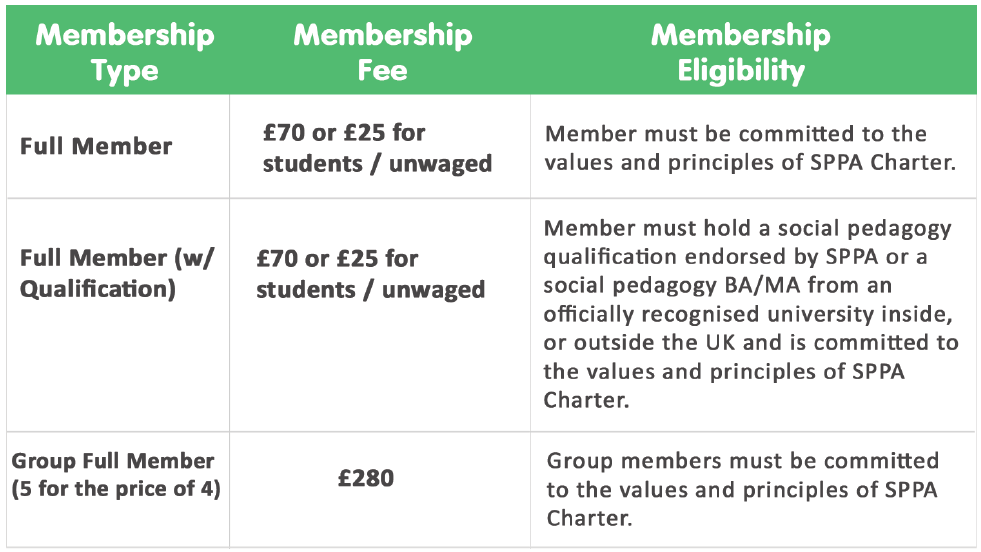The width and height of the screenshot is (981, 552).
Task: Click the "Membership Type" column header
Action: coord(125,53)
